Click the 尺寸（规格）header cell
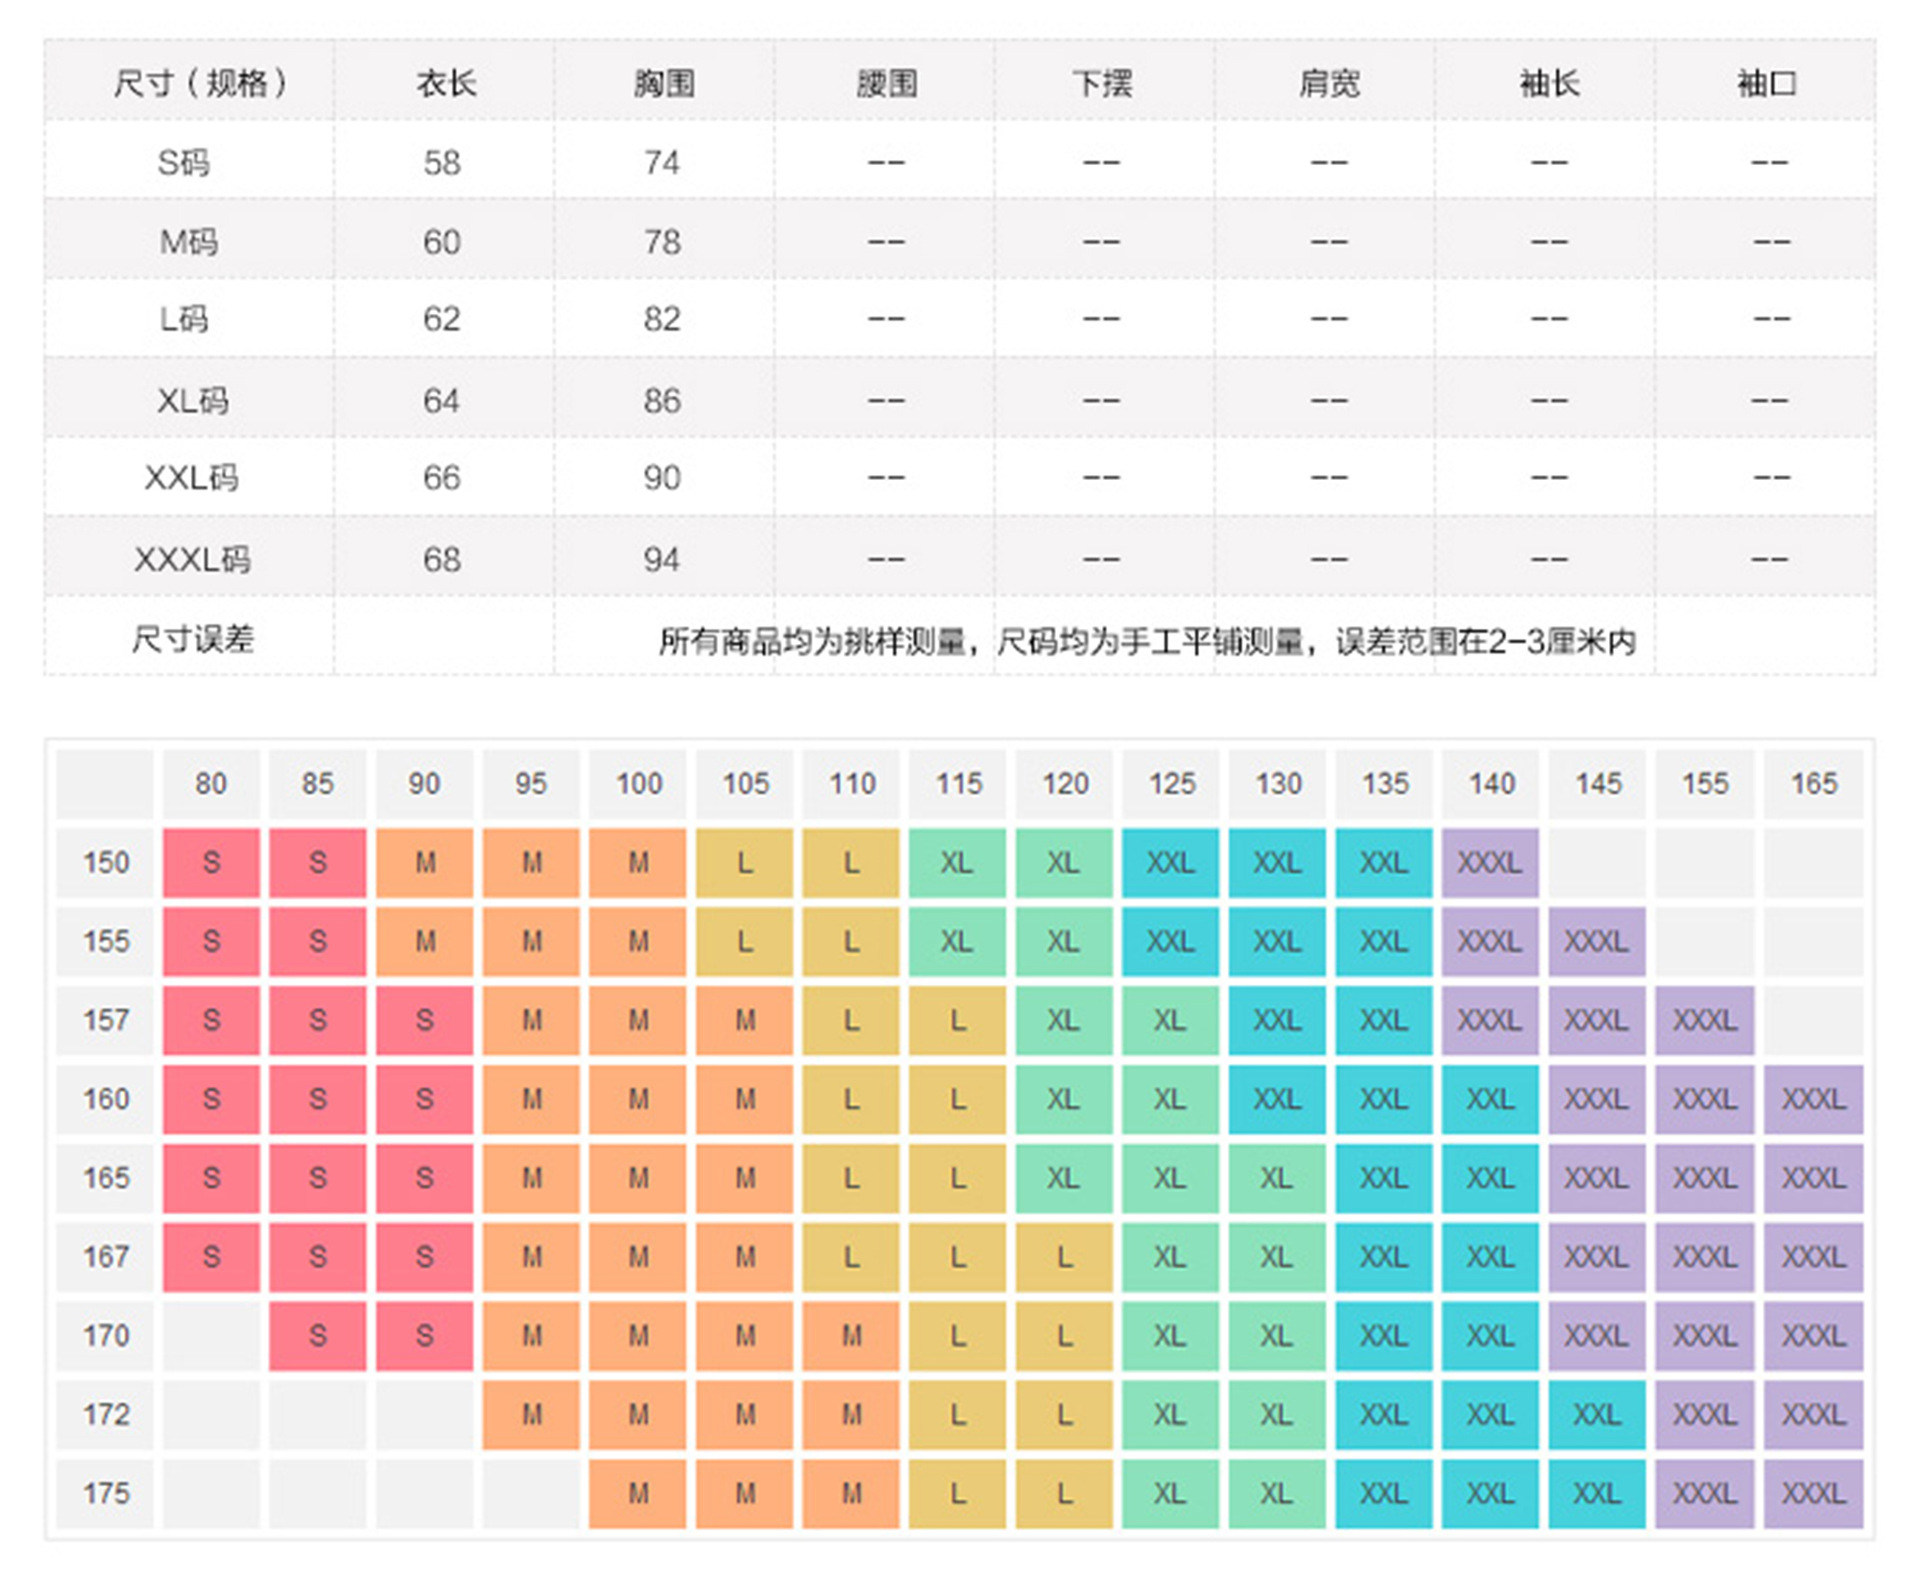 pos(199,83)
